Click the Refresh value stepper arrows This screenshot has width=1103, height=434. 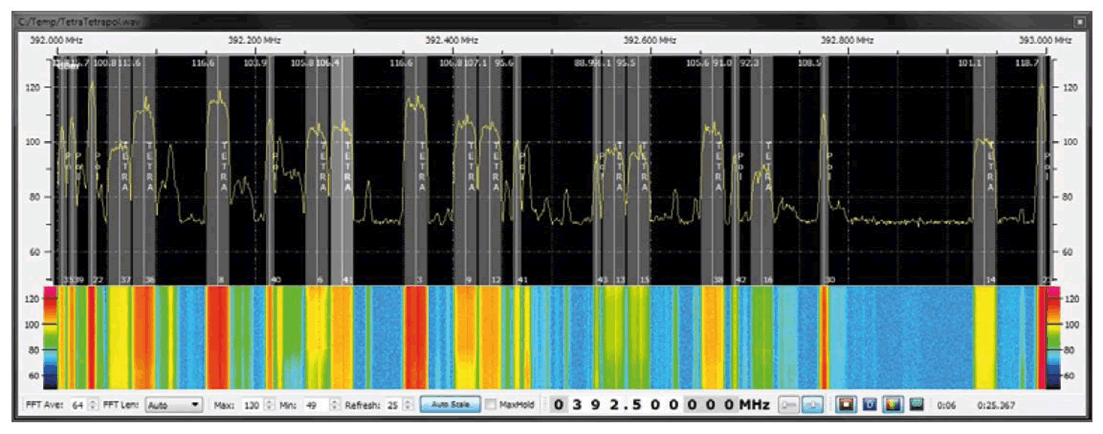point(409,405)
